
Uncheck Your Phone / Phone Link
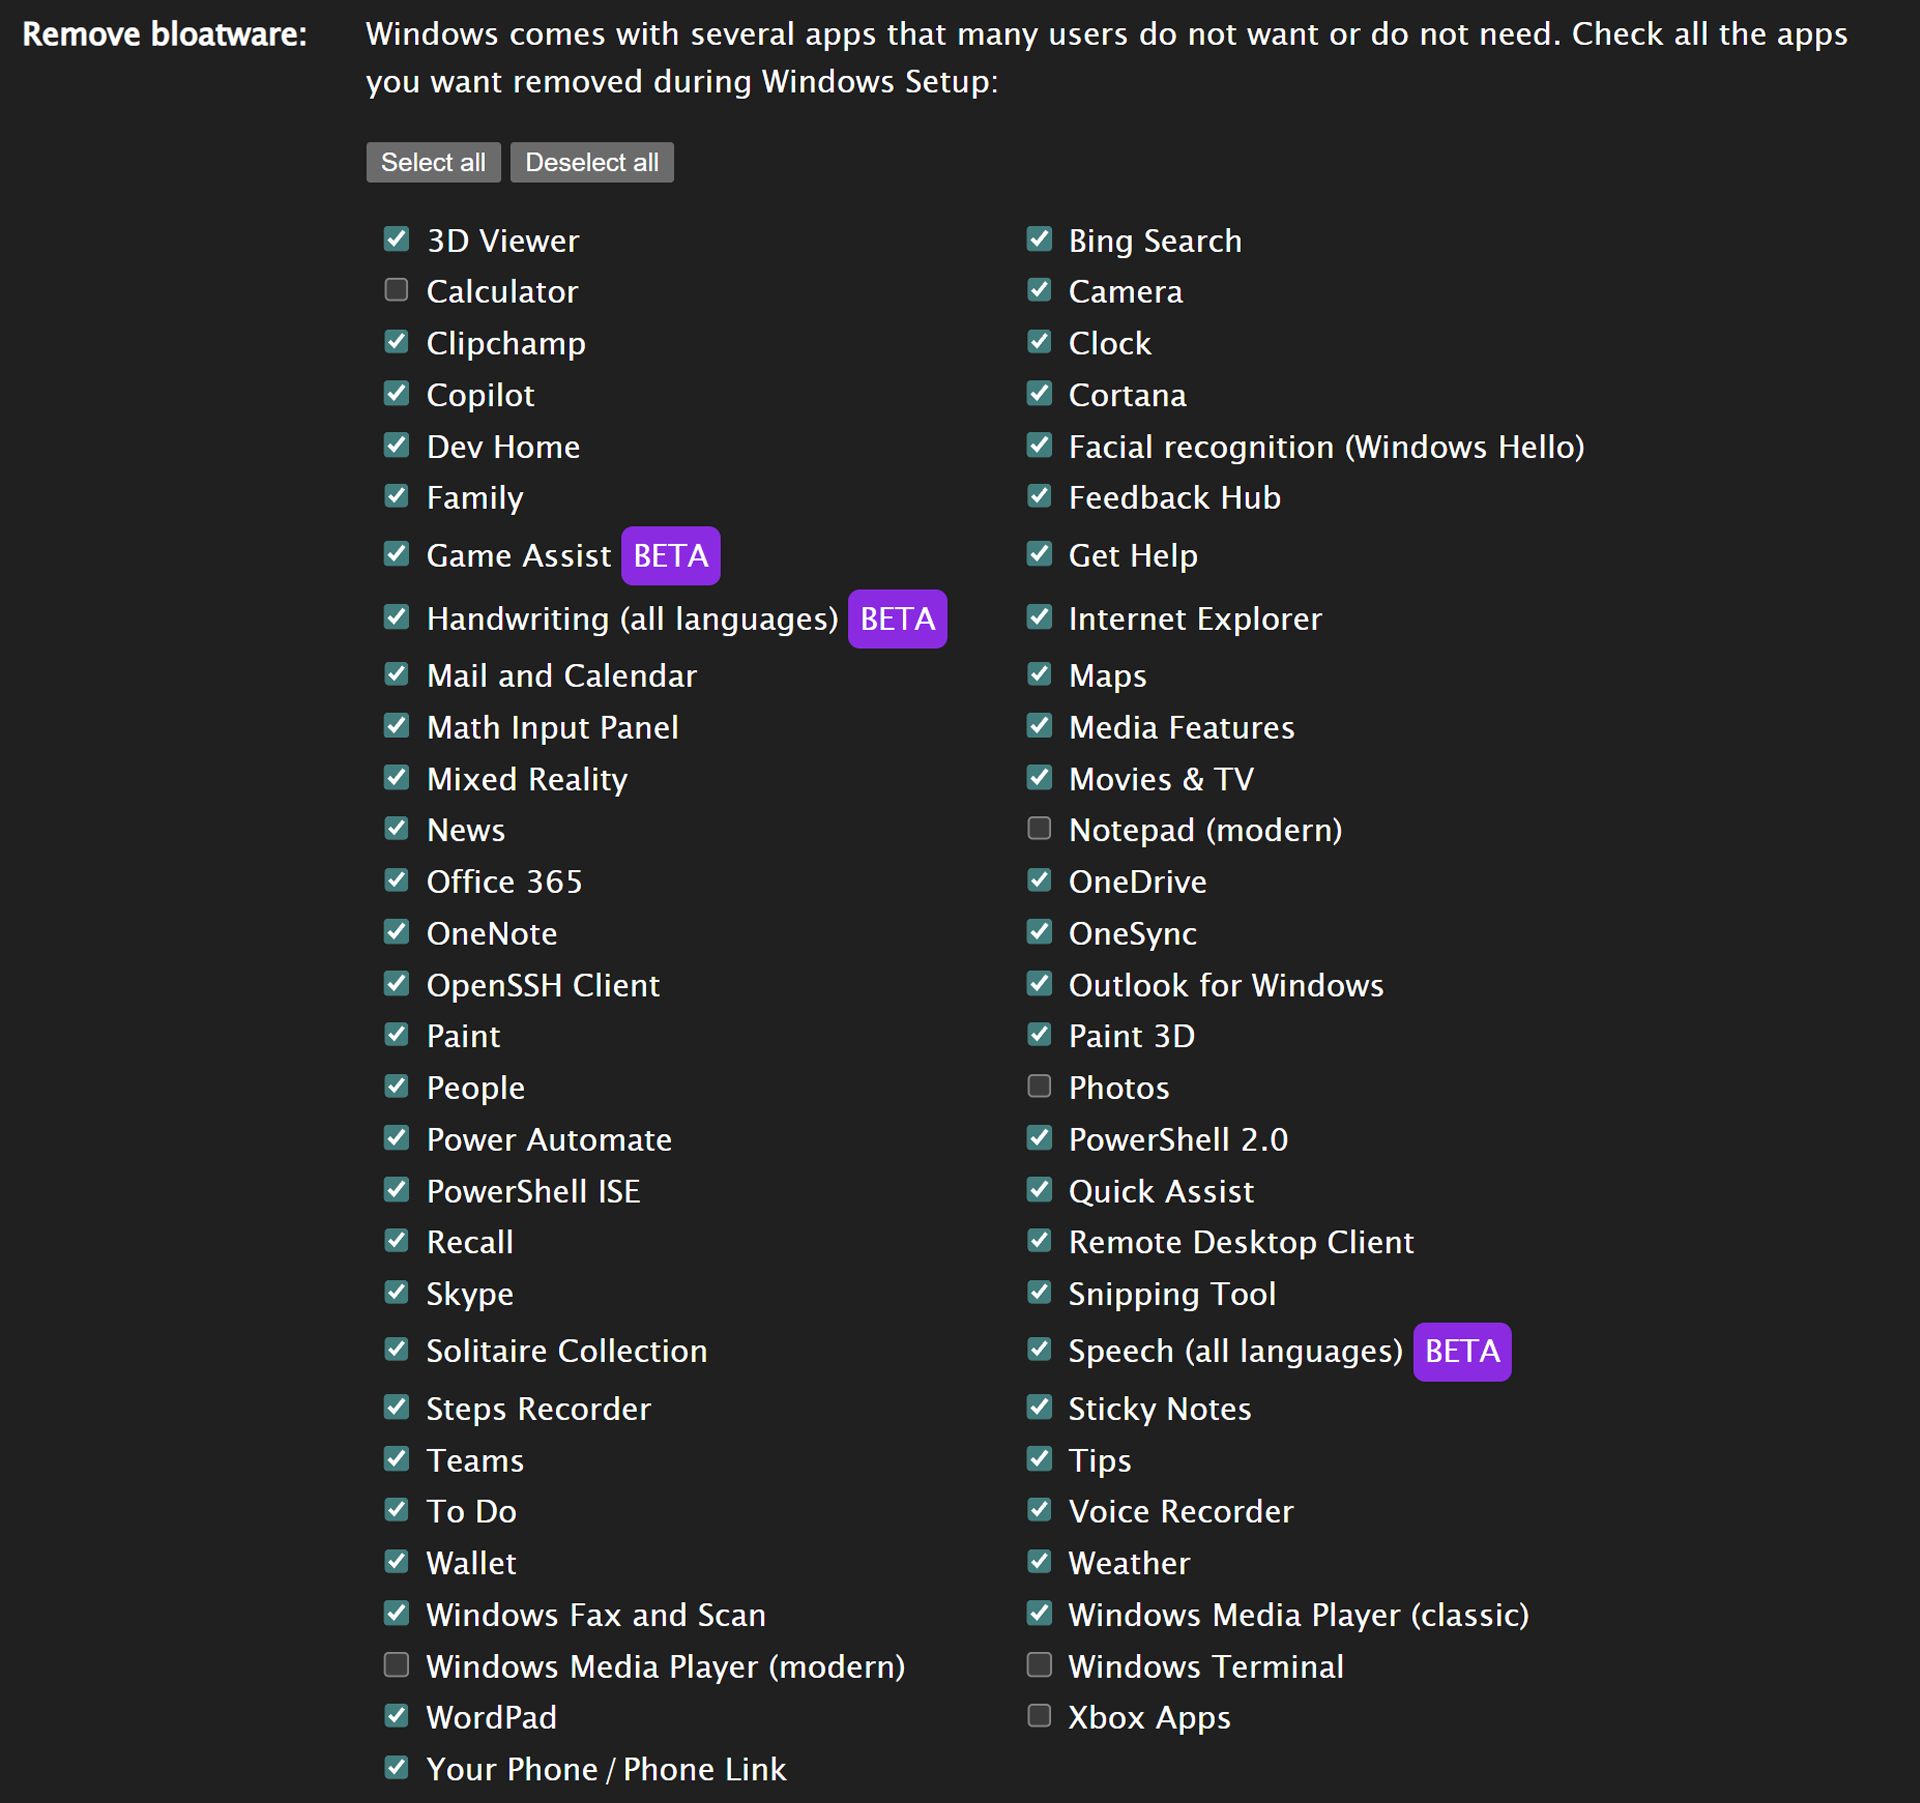click(x=397, y=1768)
